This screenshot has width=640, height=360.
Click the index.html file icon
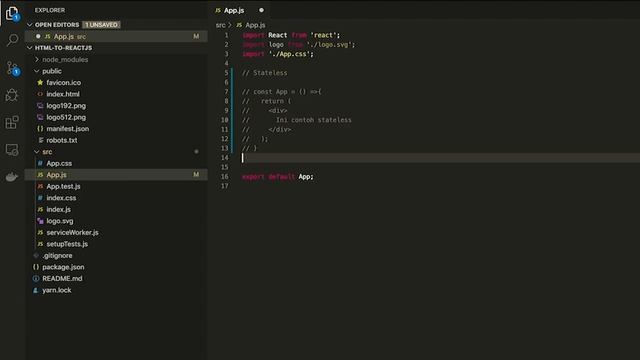(40, 94)
